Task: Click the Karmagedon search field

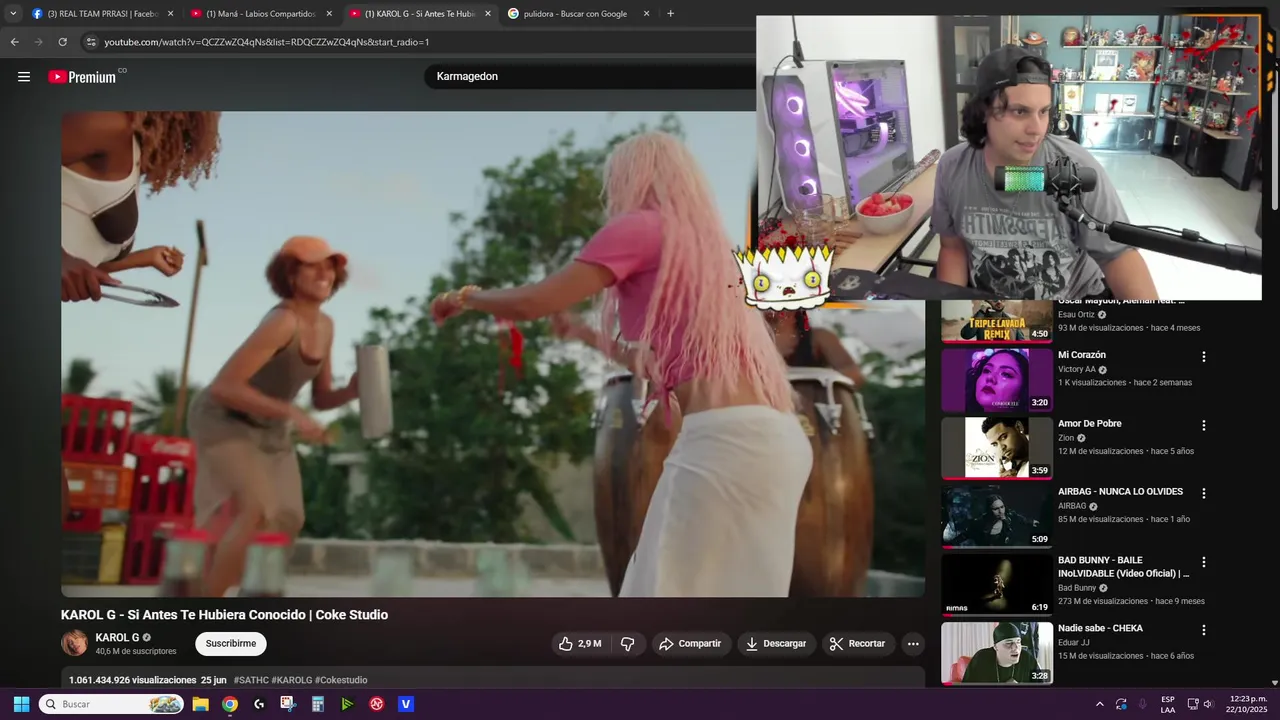Action: [x=590, y=77]
